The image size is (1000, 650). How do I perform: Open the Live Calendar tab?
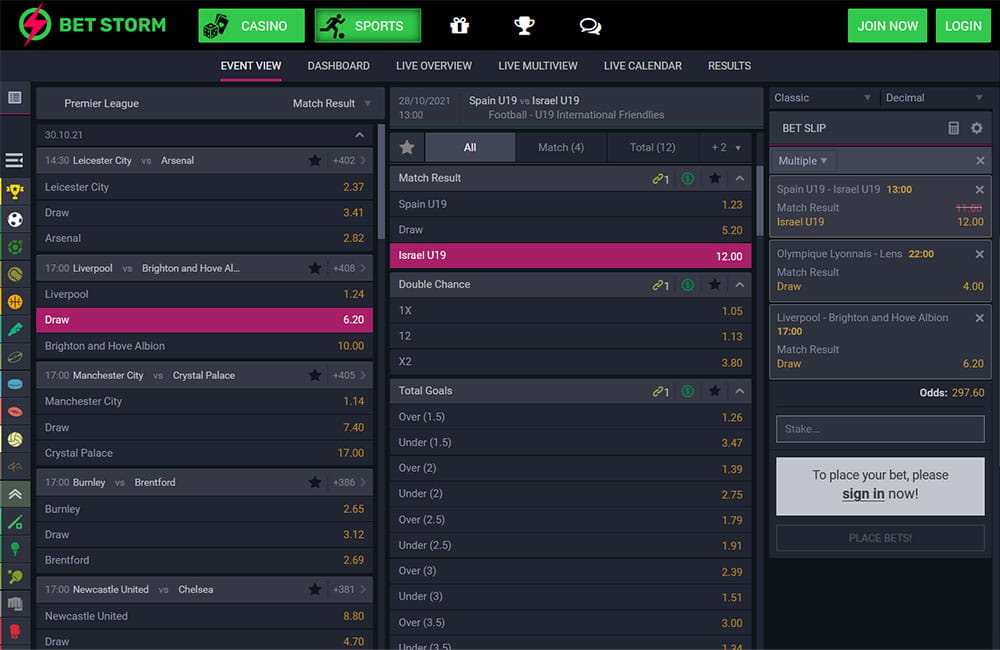(x=643, y=66)
